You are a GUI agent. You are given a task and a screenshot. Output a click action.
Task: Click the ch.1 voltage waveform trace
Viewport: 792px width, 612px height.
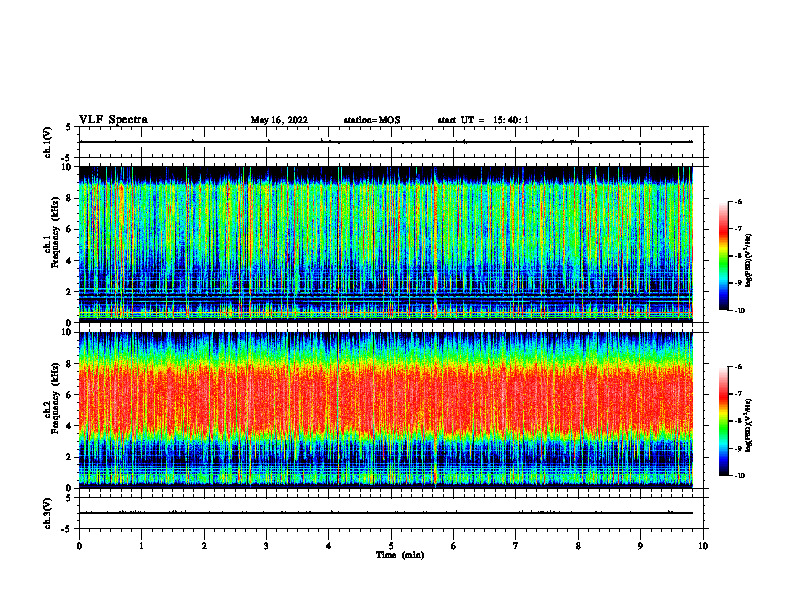coord(386,142)
